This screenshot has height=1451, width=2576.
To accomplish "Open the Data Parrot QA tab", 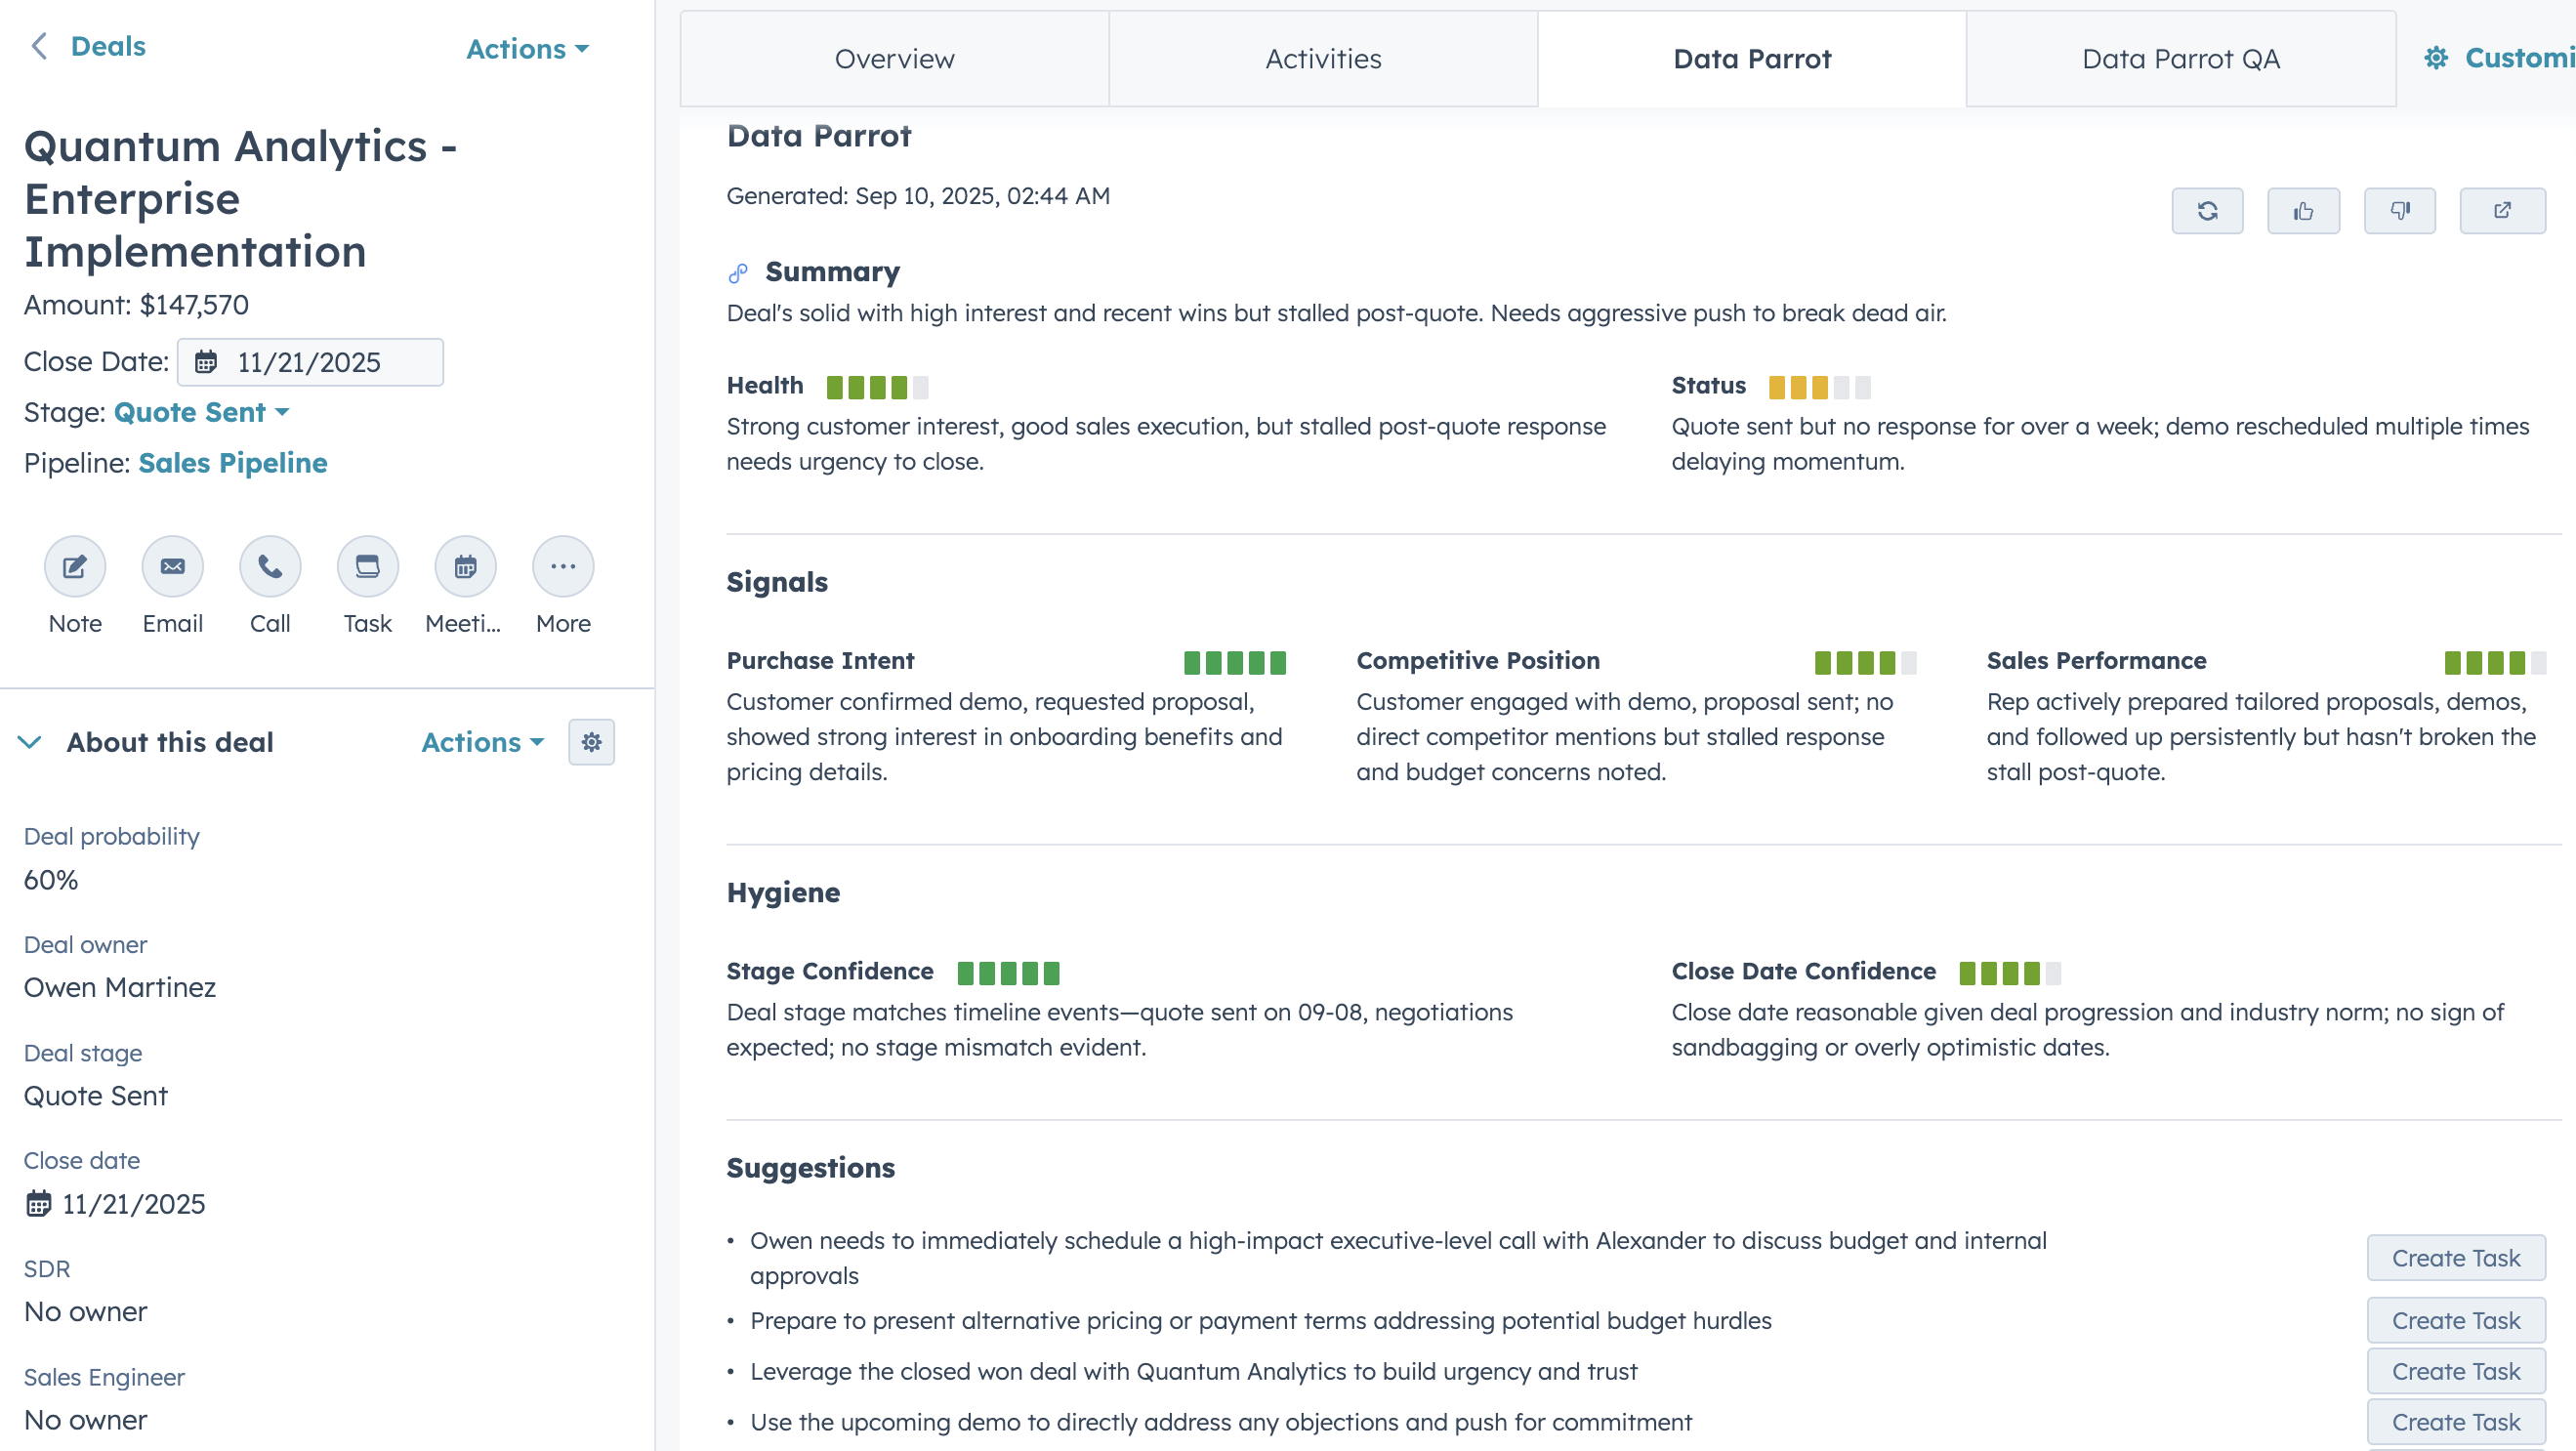I will click(x=2180, y=58).
